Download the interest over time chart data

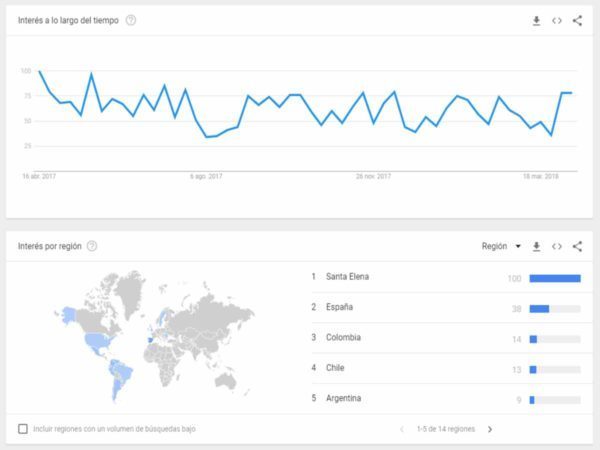pyautogui.click(x=536, y=20)
